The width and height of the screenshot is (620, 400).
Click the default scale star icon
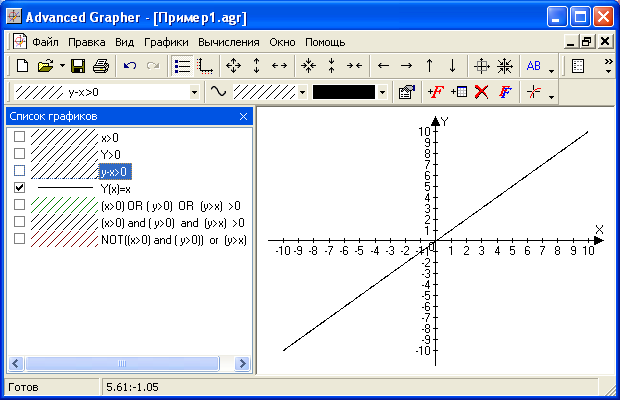coord(505,66)
